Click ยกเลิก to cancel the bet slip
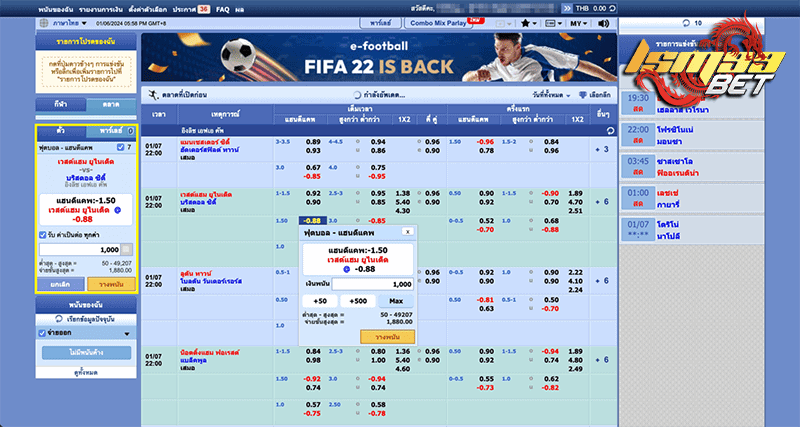This screenshot has height=427, width=800. 60,284
